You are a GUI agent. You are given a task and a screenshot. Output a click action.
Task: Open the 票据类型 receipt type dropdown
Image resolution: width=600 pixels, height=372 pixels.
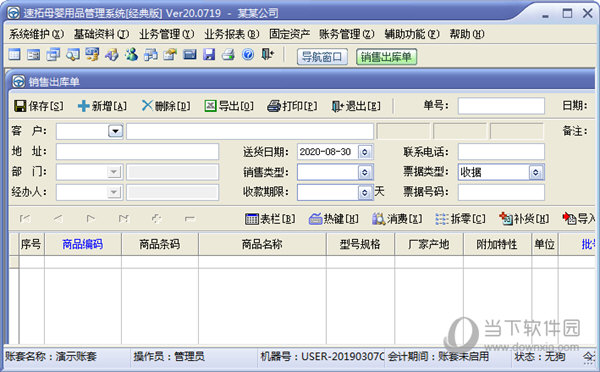(536, 172)
